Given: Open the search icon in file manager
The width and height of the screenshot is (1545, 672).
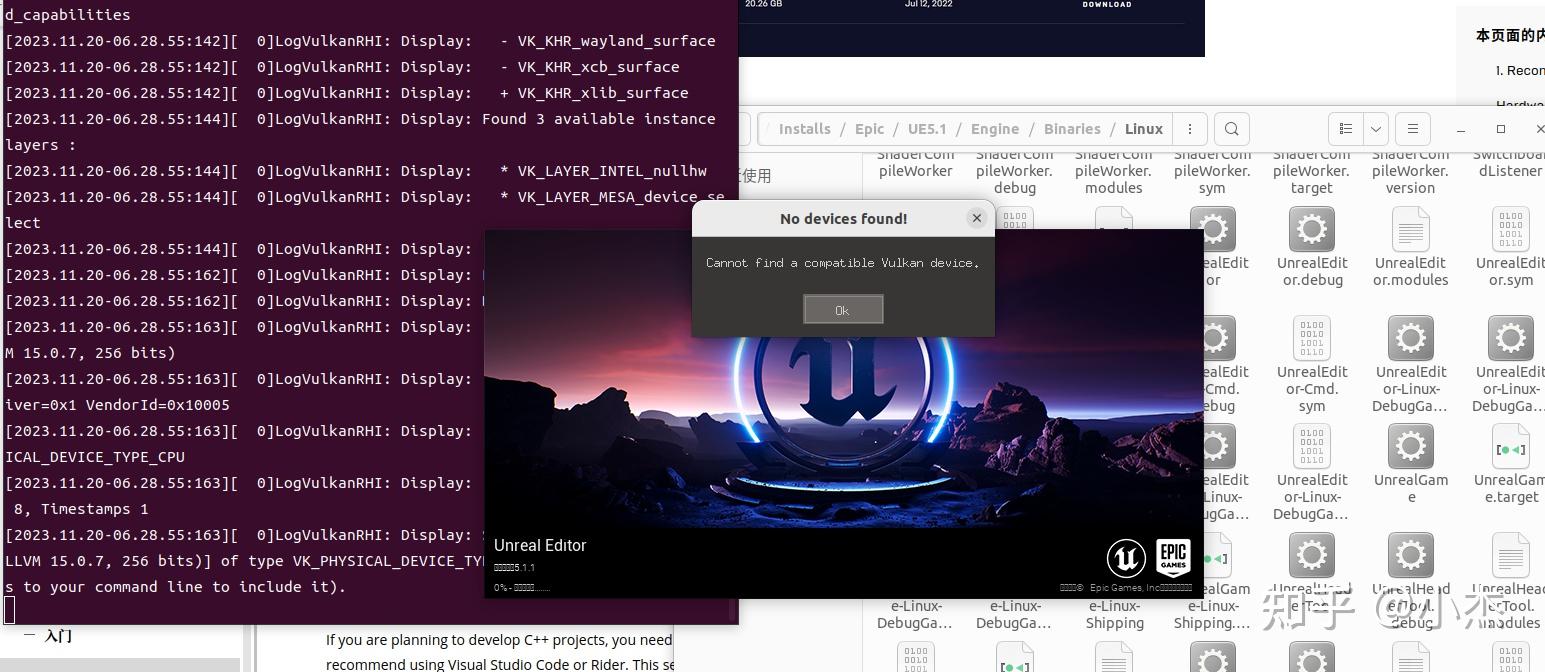Looking at the screenshot, I should pyautogui.click(x=1231, y=128).
